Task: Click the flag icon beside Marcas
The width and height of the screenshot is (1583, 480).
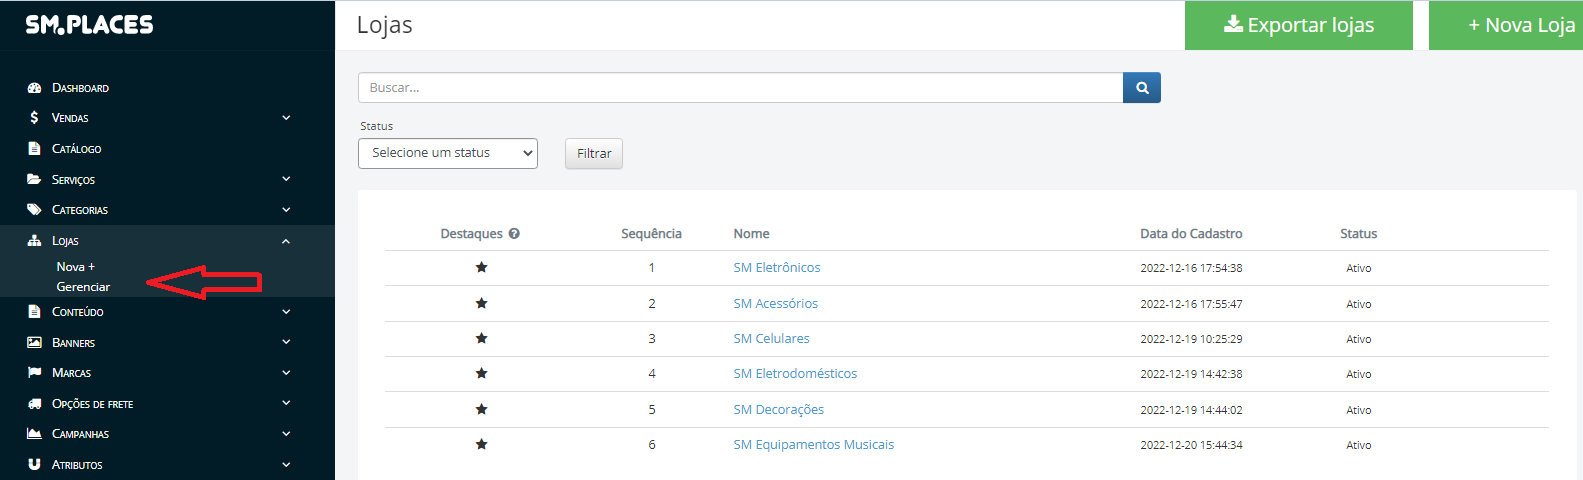Action: click(x=34, y=373)
